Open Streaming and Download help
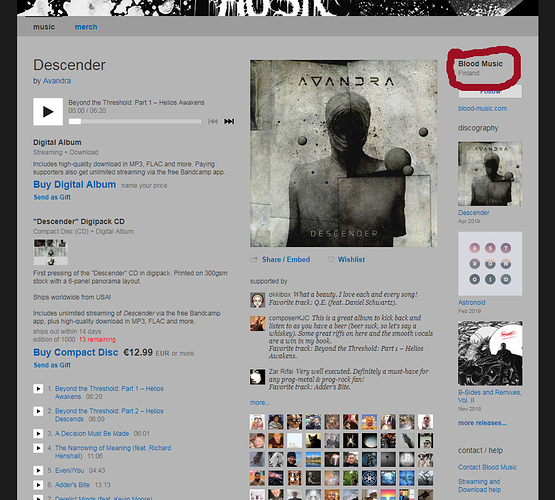Image resolution: width=555 pixels, height=500 pixels. coord(480,485)
